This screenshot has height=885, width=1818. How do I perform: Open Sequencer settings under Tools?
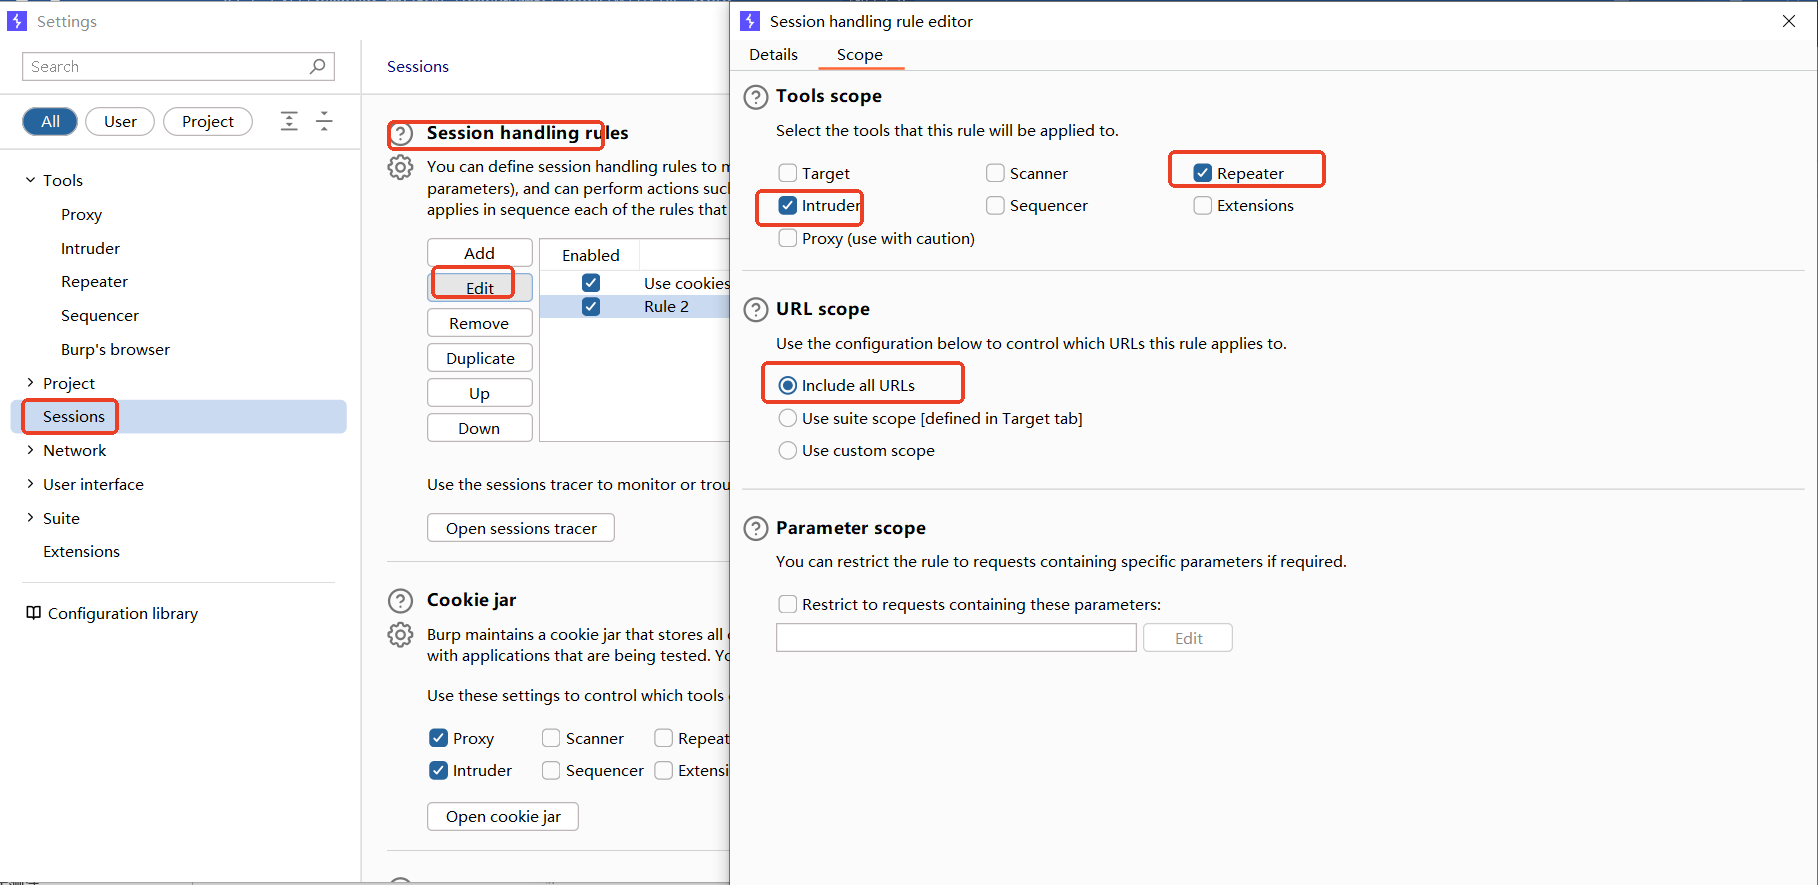(x=100, y=315)
